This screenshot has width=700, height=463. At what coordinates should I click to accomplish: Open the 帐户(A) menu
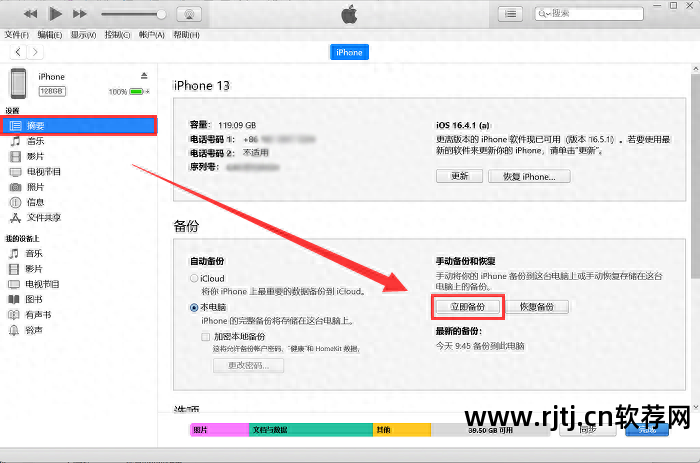tap(152, 35)
